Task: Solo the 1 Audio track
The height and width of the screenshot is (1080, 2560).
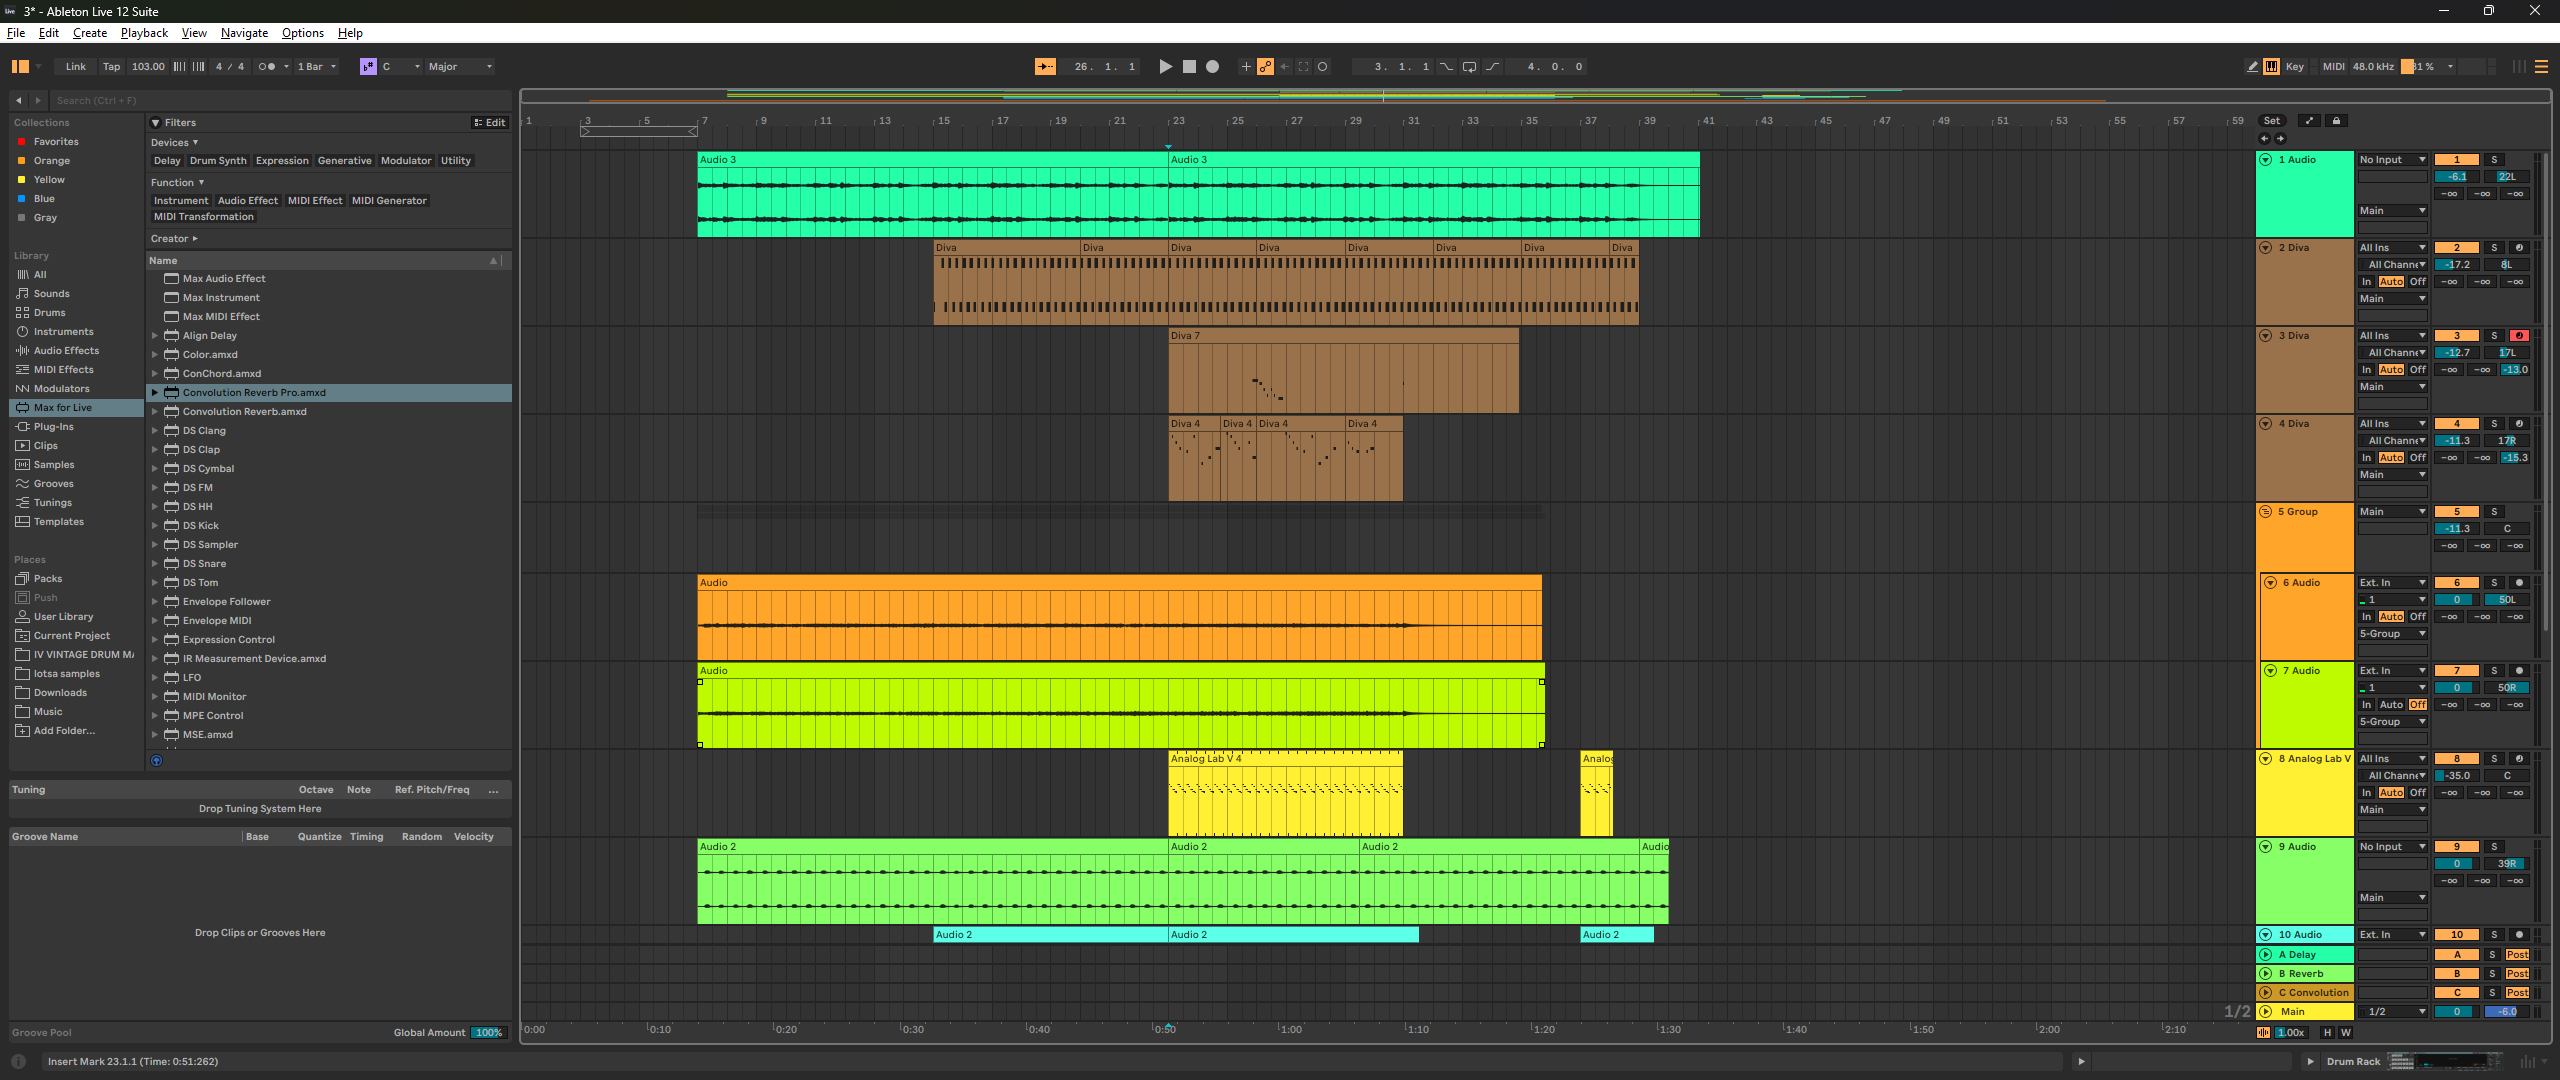Action: point(2494,160)
